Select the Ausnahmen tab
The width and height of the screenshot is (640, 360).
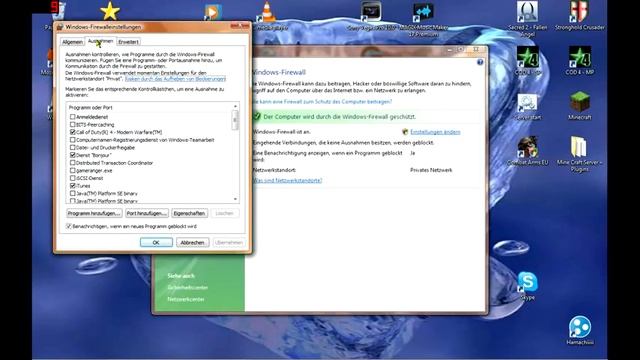tap(100, 41)
